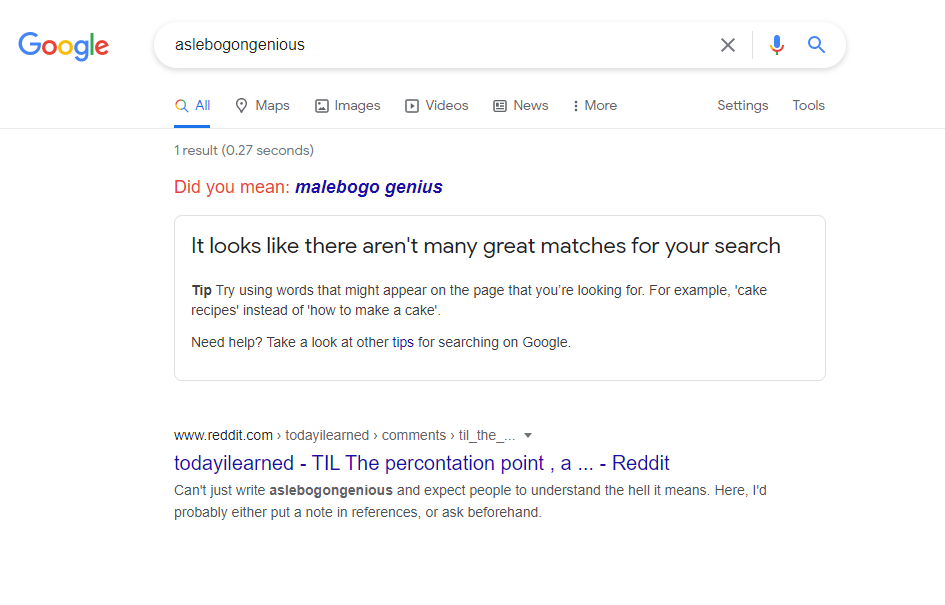
Task: Open the Tools options
Action: pos(808,105)
